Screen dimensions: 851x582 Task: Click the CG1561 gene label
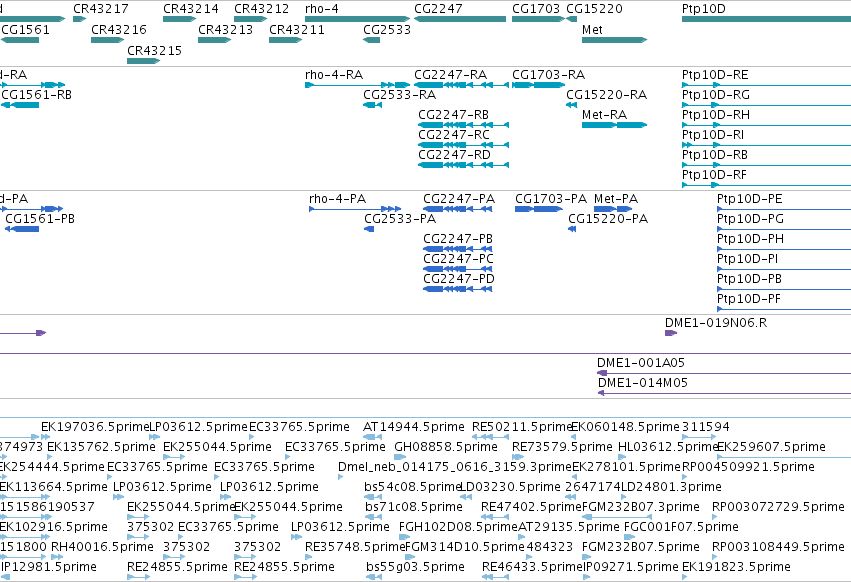click(x=26, y=29)
